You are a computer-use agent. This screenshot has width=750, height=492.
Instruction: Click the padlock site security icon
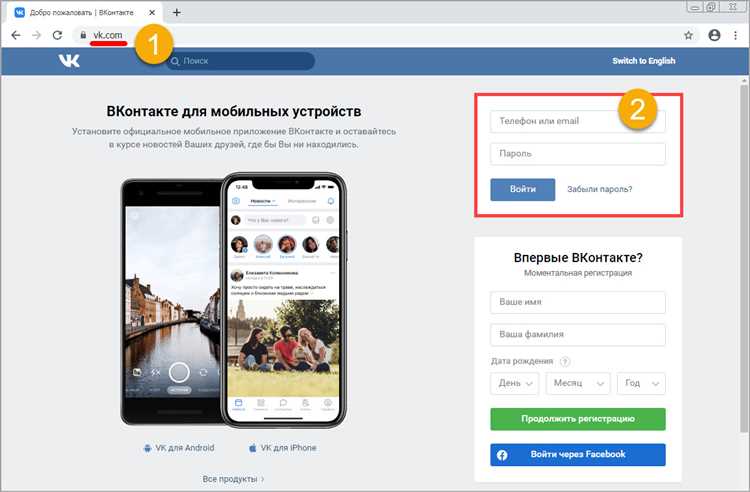tap(83, 35)
